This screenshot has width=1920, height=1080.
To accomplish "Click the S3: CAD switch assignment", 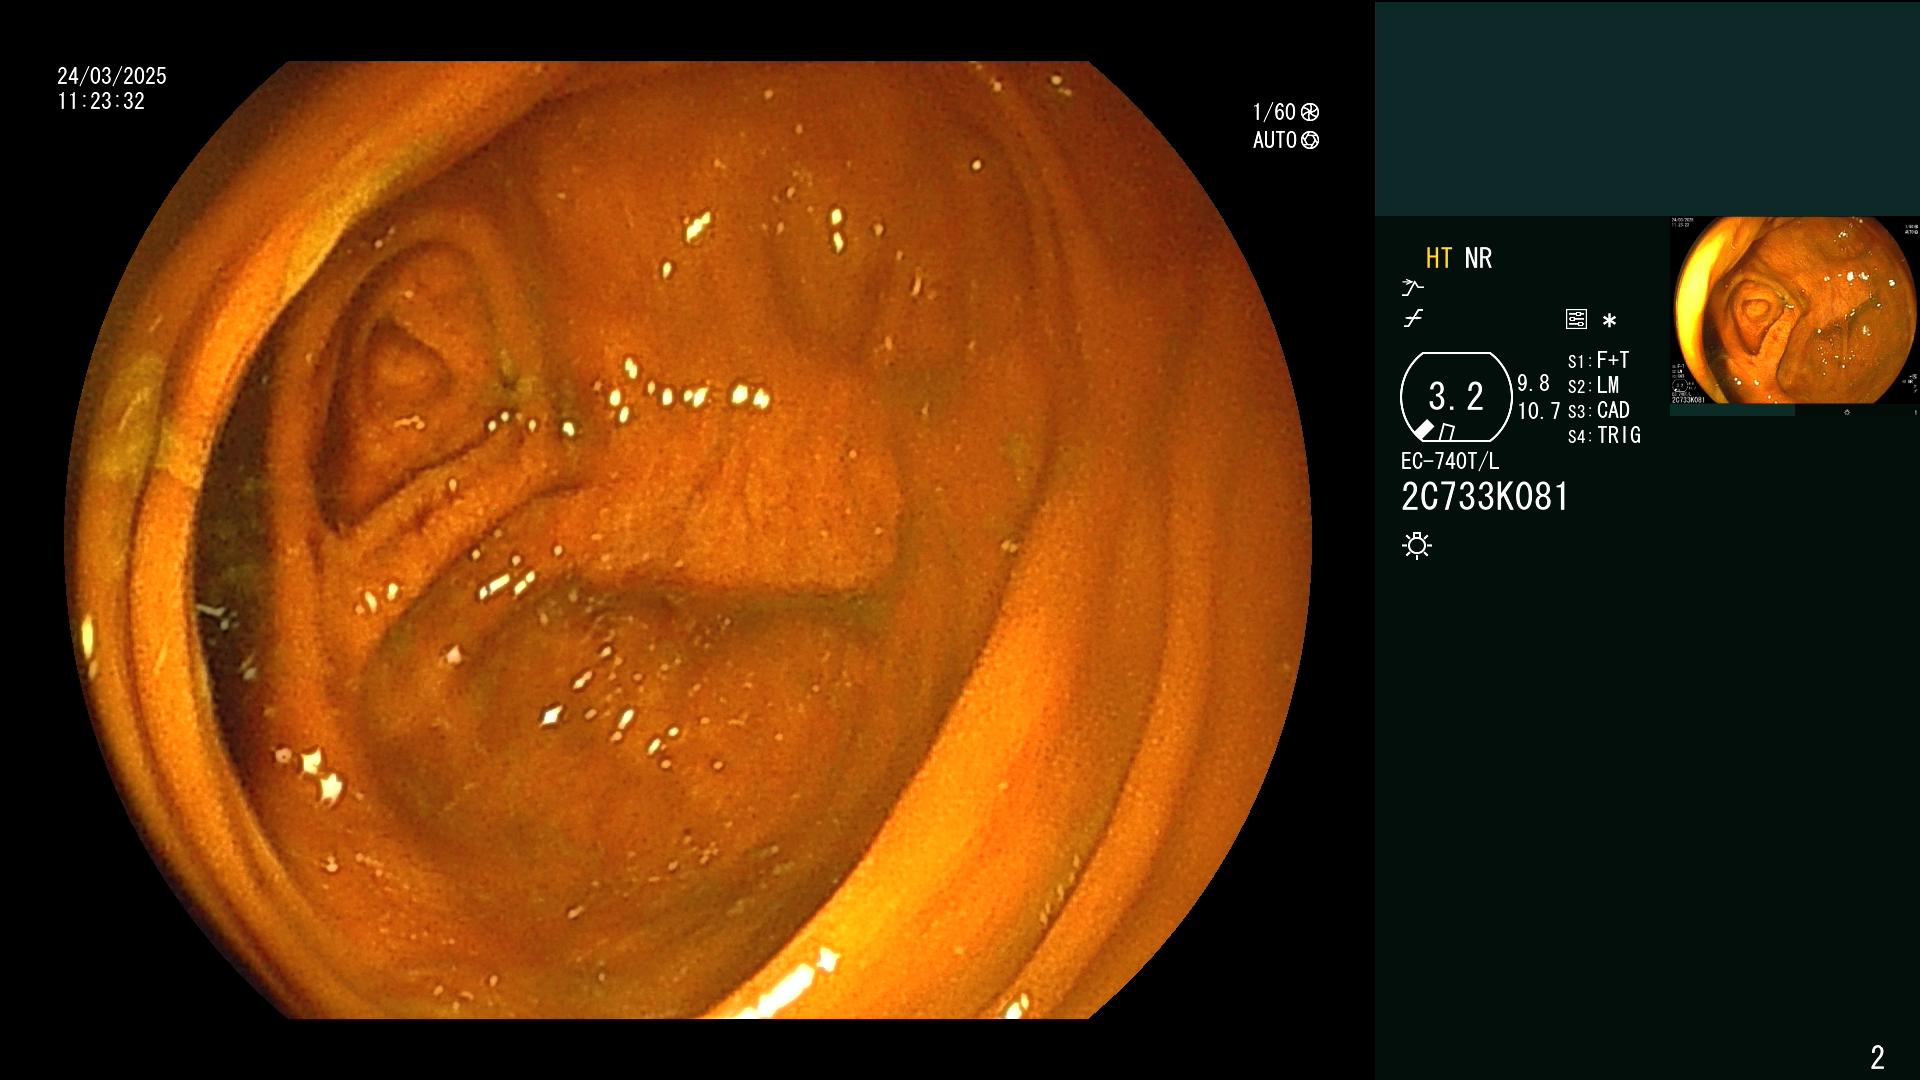I will 1599,410.
